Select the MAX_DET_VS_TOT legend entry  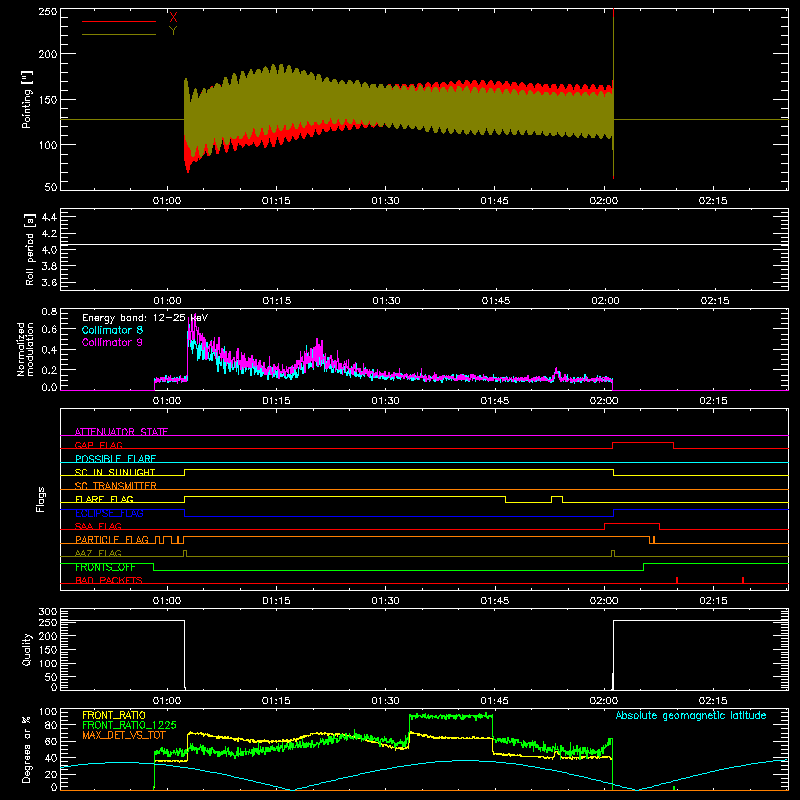124,735
